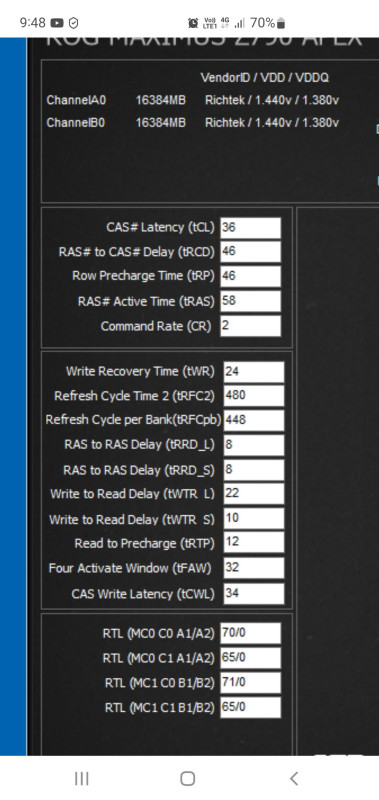Select the Write Recovery Time (tWR) field

point(254,372)
